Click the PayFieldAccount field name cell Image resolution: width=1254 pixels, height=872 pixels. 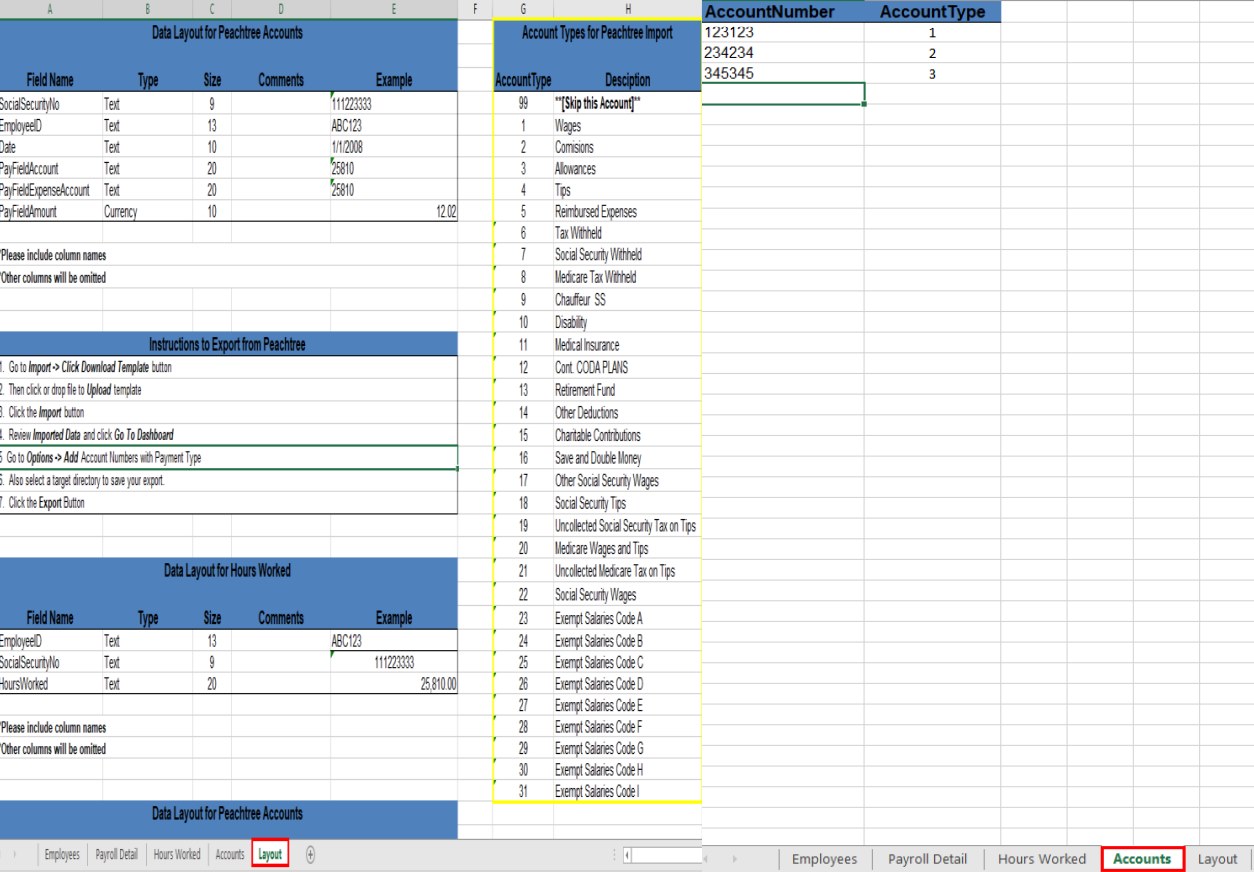(x=50, y=169)
